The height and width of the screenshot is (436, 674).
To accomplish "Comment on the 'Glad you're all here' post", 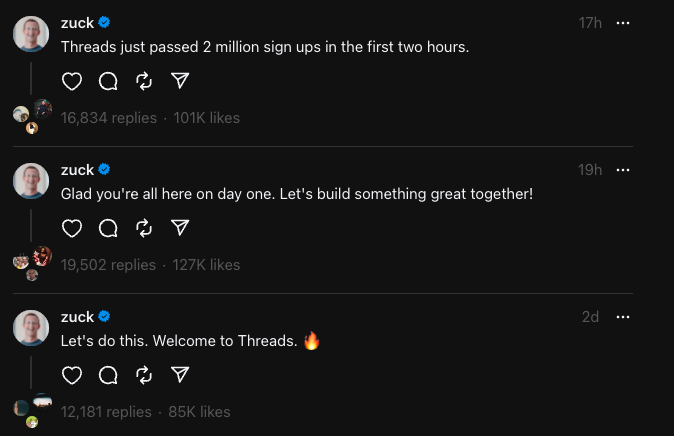I will tap(108, 228).
